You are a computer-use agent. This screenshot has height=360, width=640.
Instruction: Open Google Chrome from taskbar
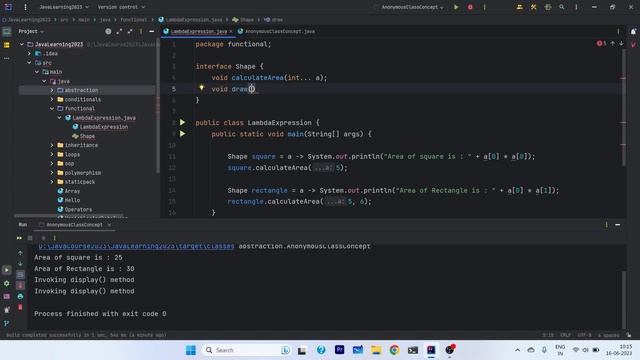394,350
